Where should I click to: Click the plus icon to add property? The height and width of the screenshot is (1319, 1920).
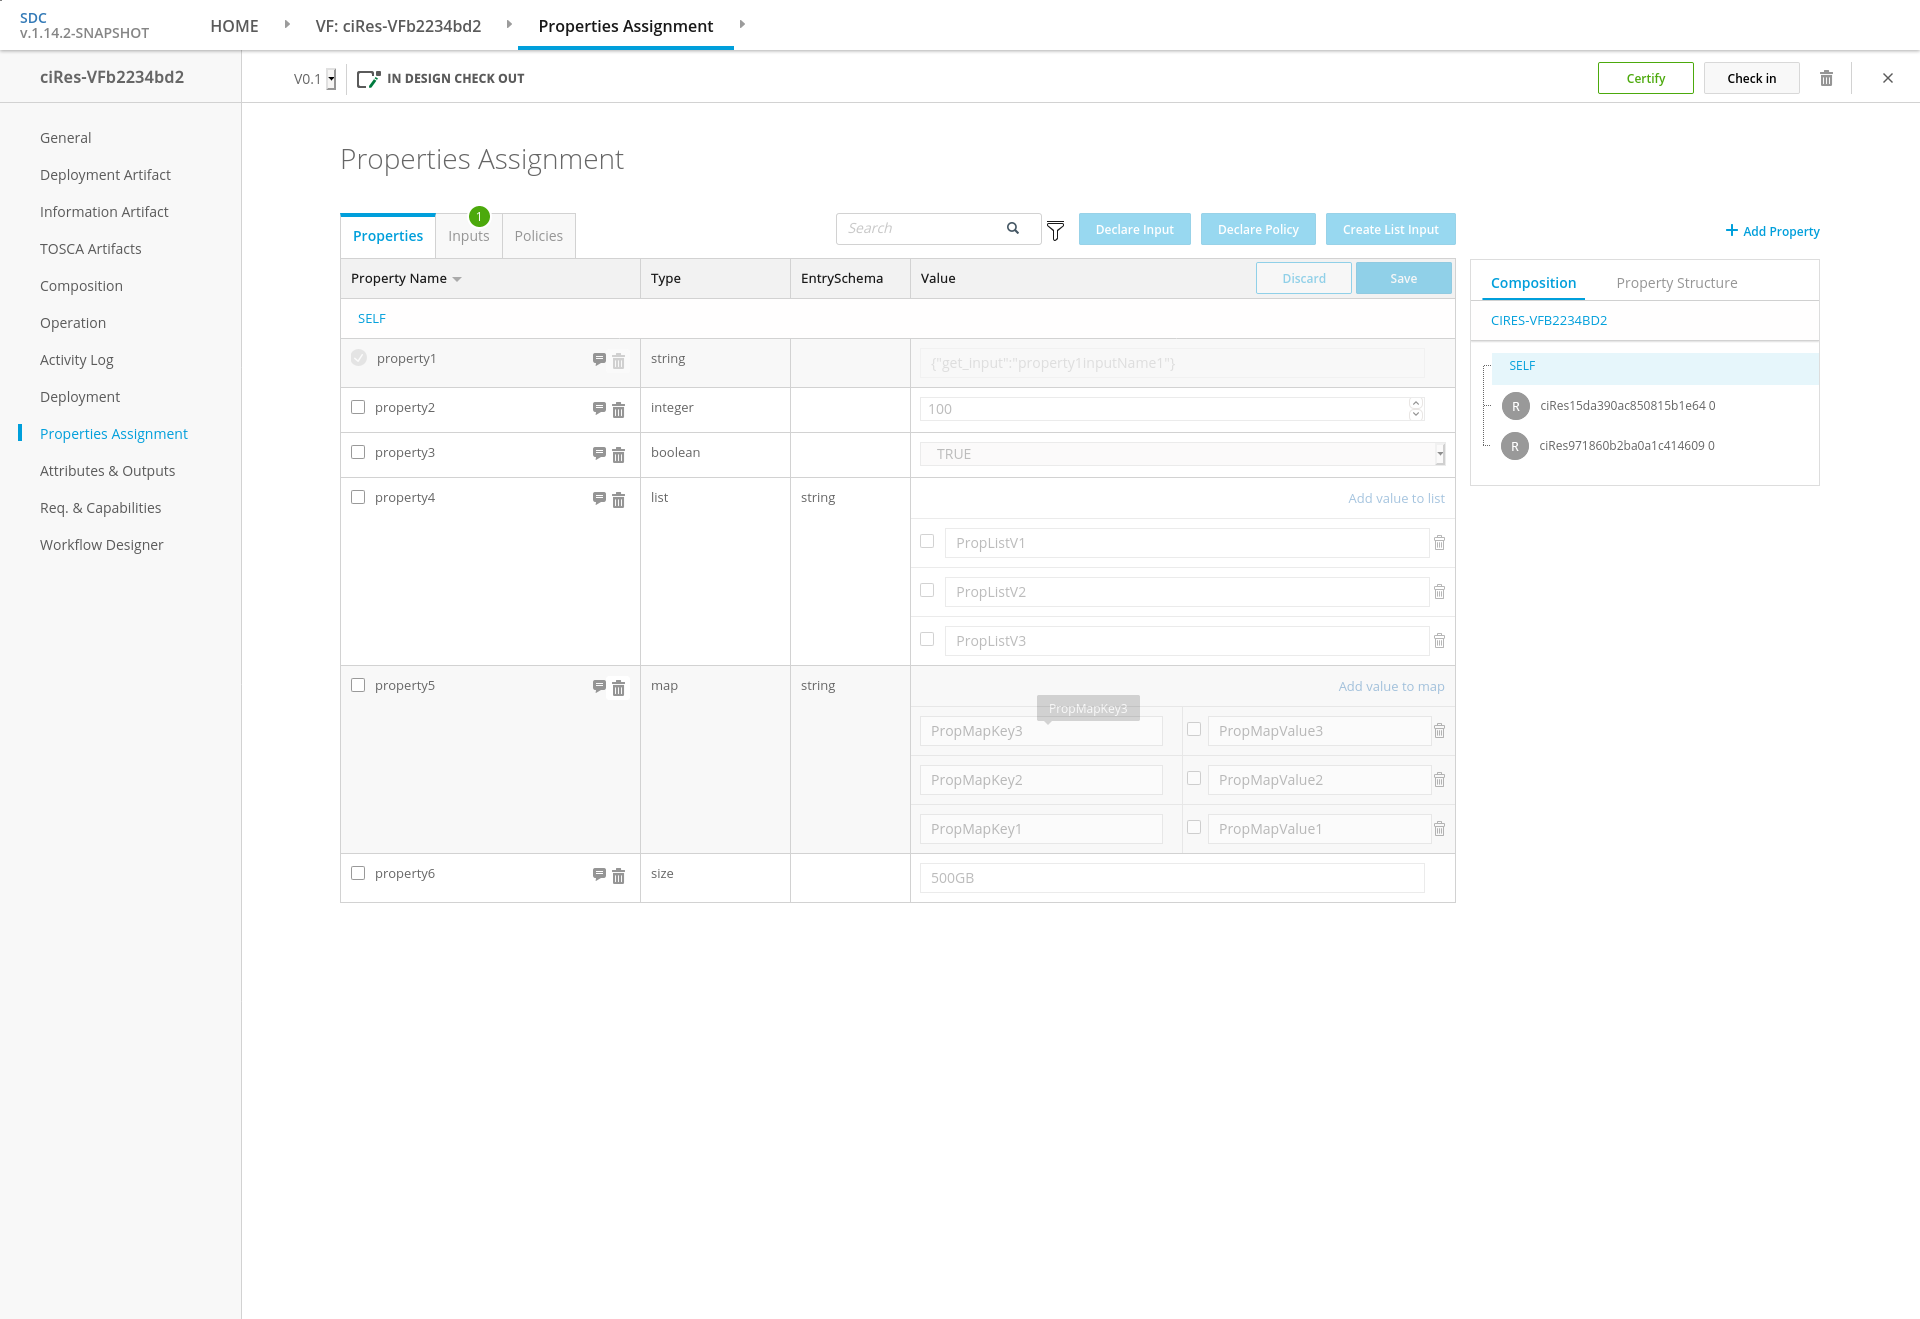click(1732, 230)
